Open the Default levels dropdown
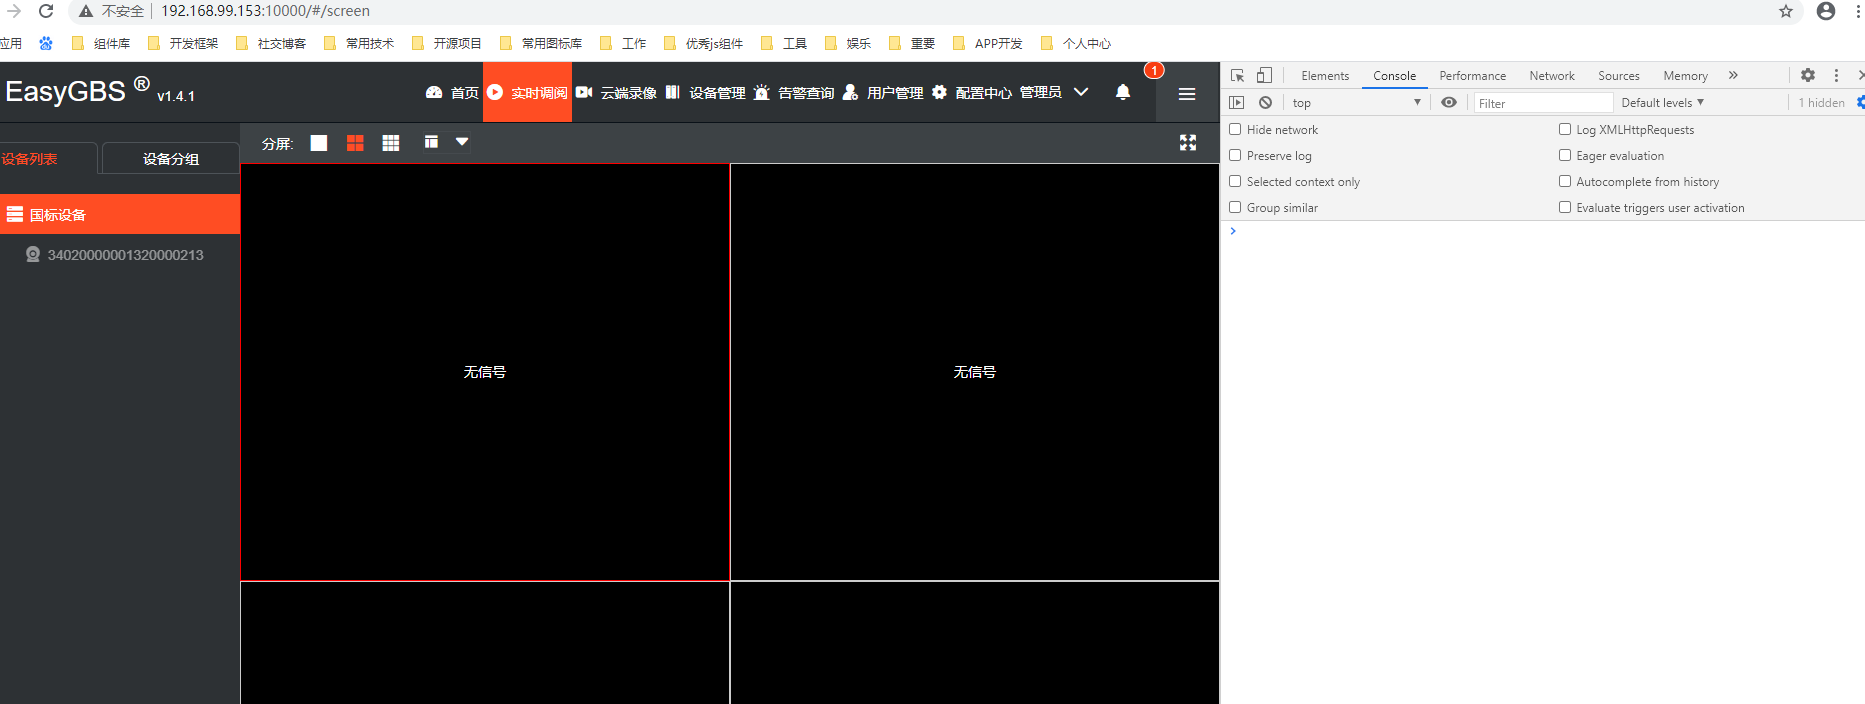1865x704 pixels. 1662,102
